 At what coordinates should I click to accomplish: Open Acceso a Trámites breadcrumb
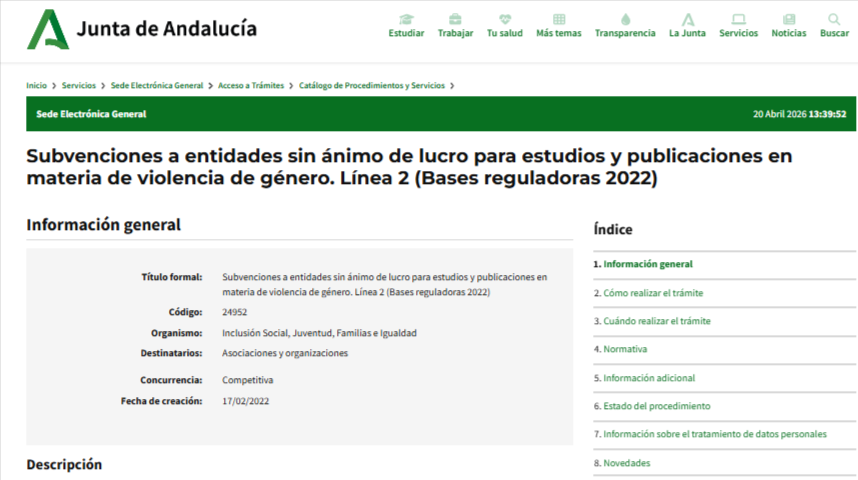251,85
